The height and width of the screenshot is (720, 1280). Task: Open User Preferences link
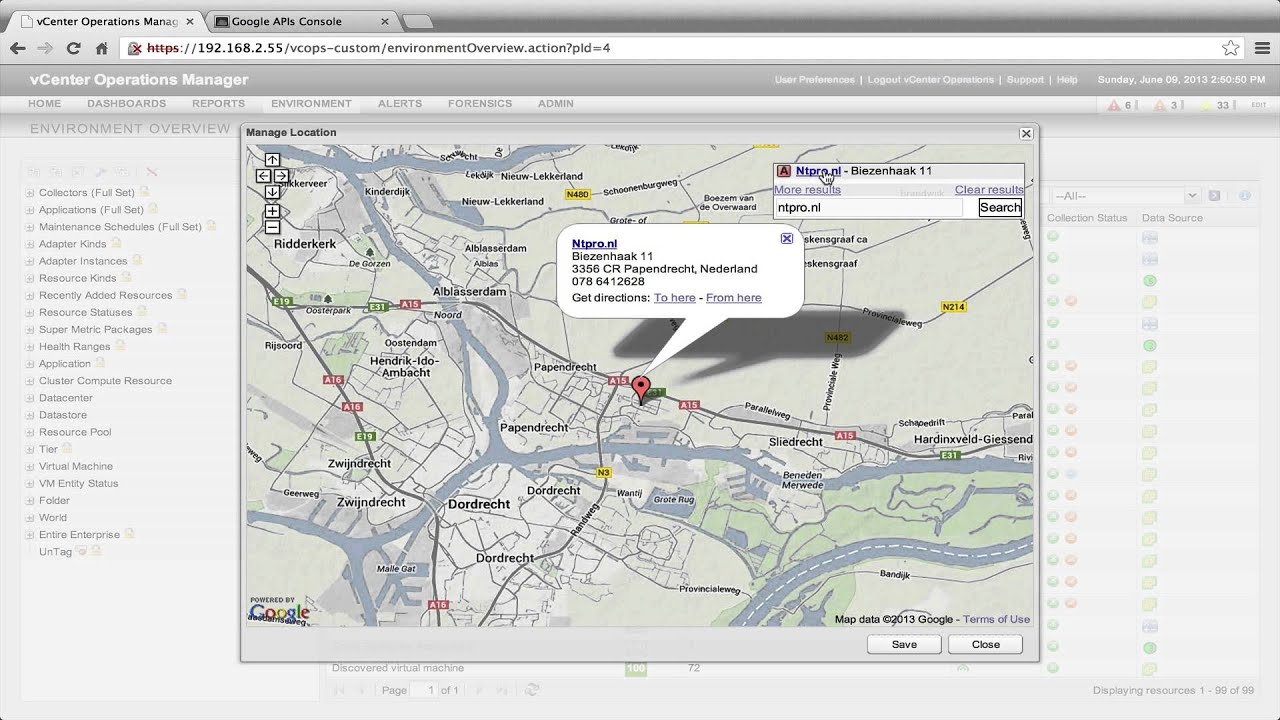coord(815,79)
